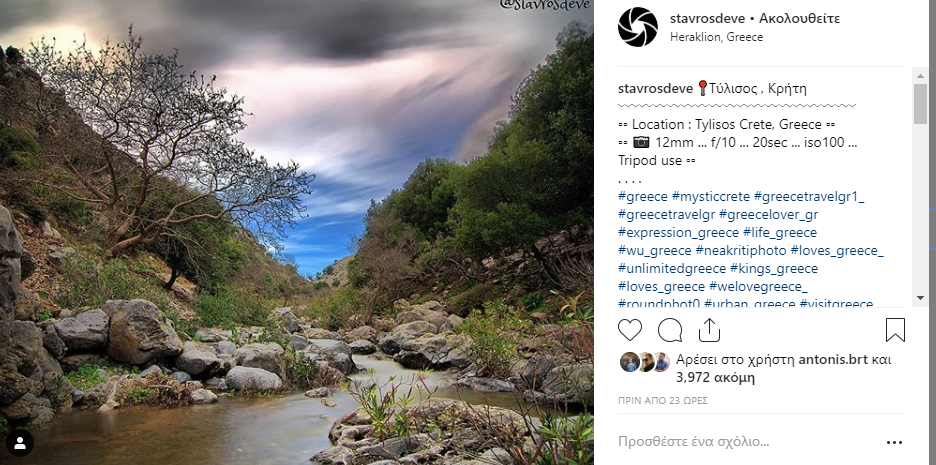
Task: Click the tagged-people icon on the photo
Action: point(21,441)
